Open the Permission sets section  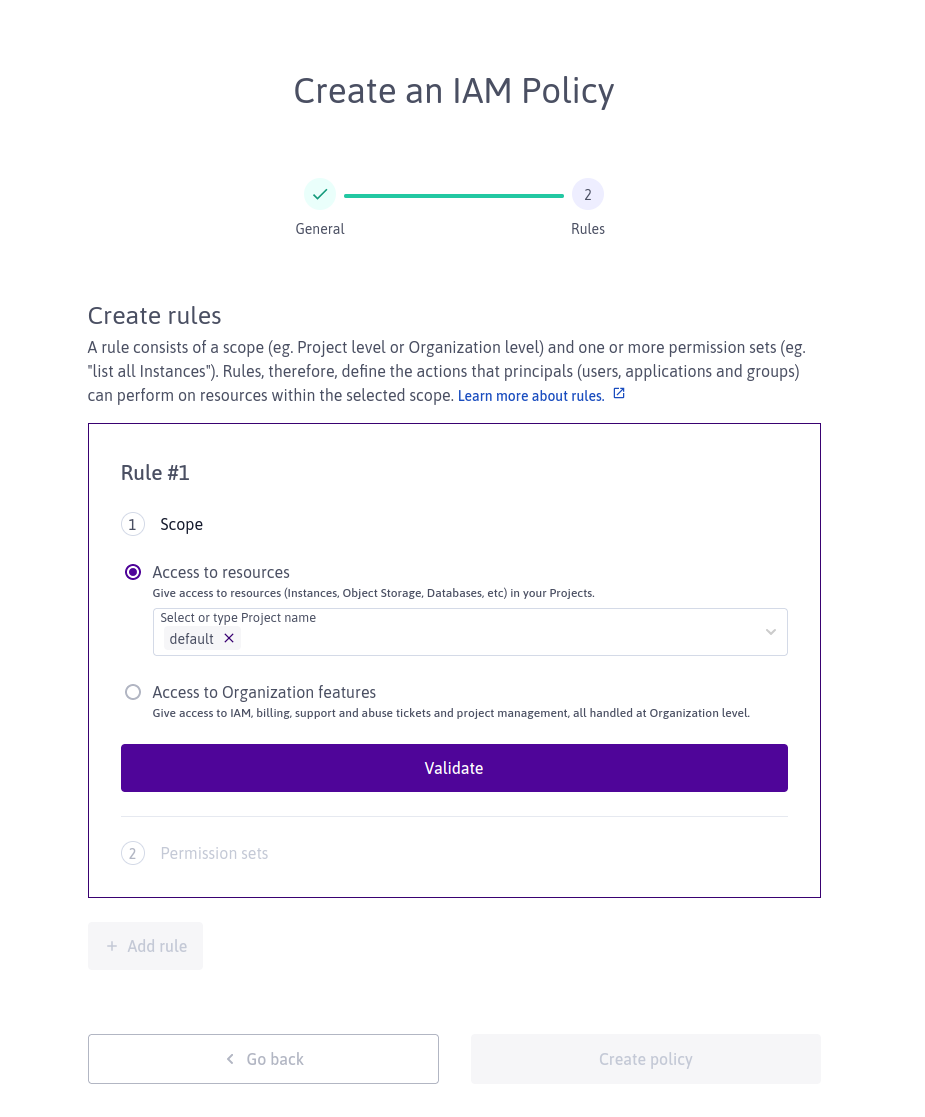point(214,853)
